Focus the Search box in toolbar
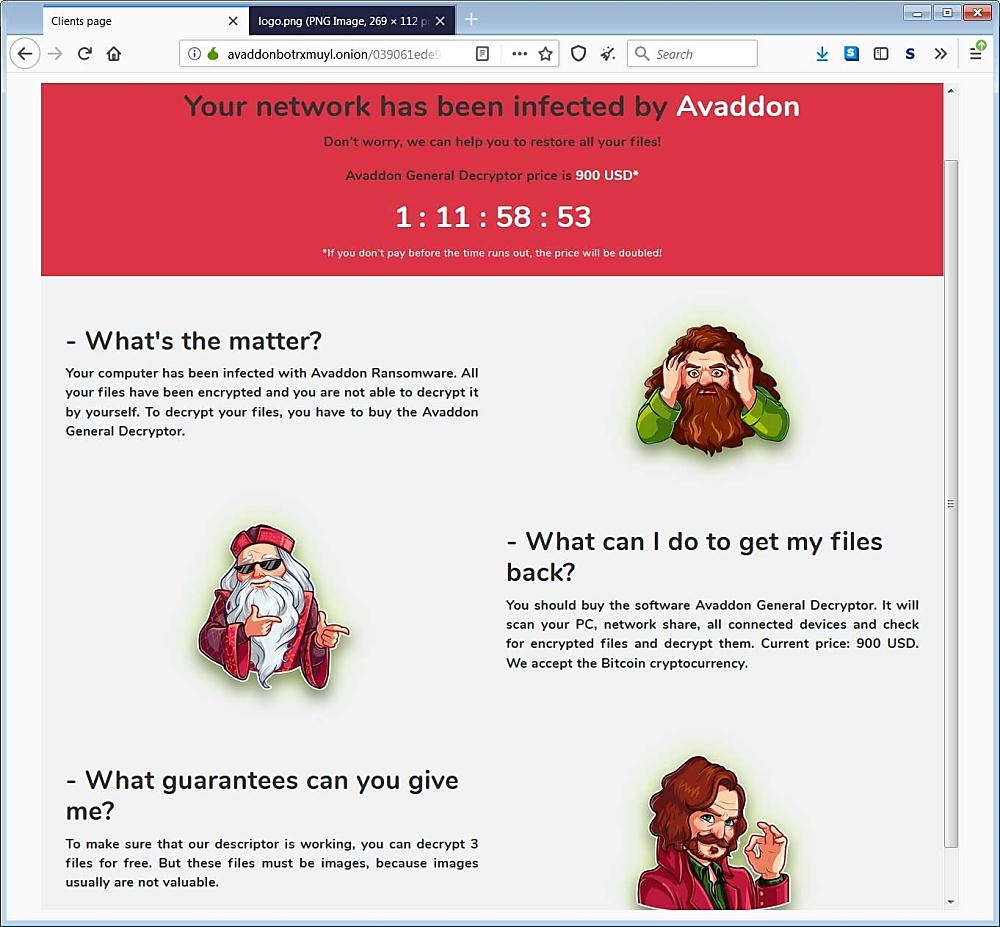Viewport: 1000px width, 927px height. click(x=693, y=54)
